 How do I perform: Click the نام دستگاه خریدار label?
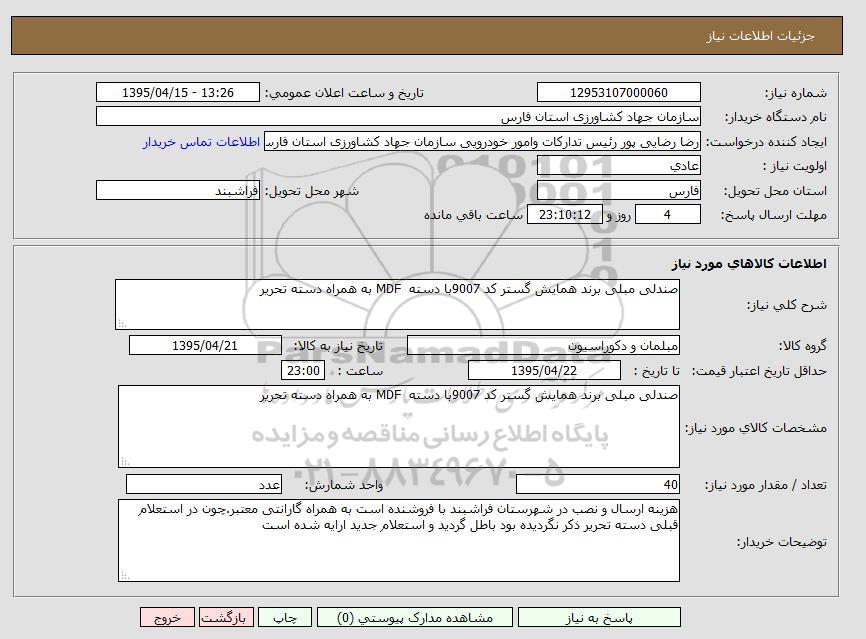point(775,118)
